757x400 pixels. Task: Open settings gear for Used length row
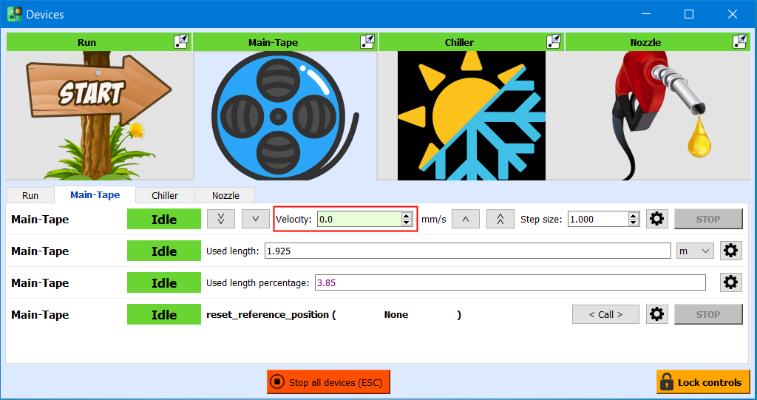(x=731, y=251)
